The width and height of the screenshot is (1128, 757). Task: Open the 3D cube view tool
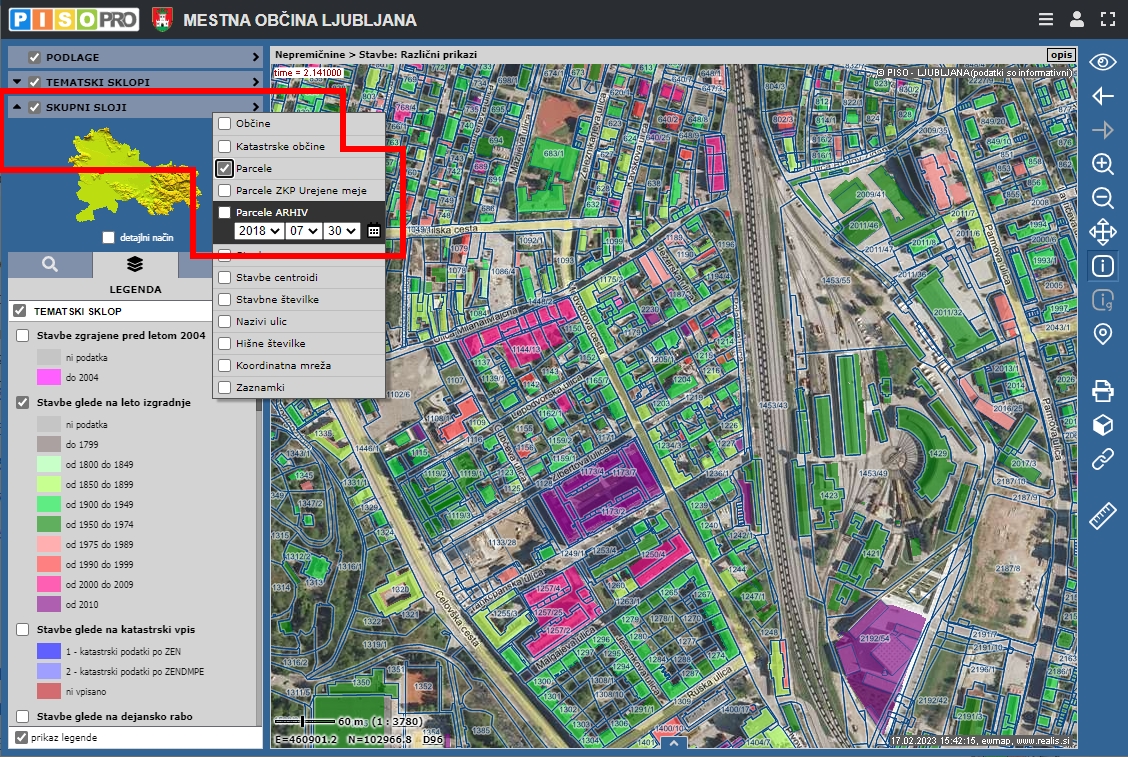click(1102, 425)
